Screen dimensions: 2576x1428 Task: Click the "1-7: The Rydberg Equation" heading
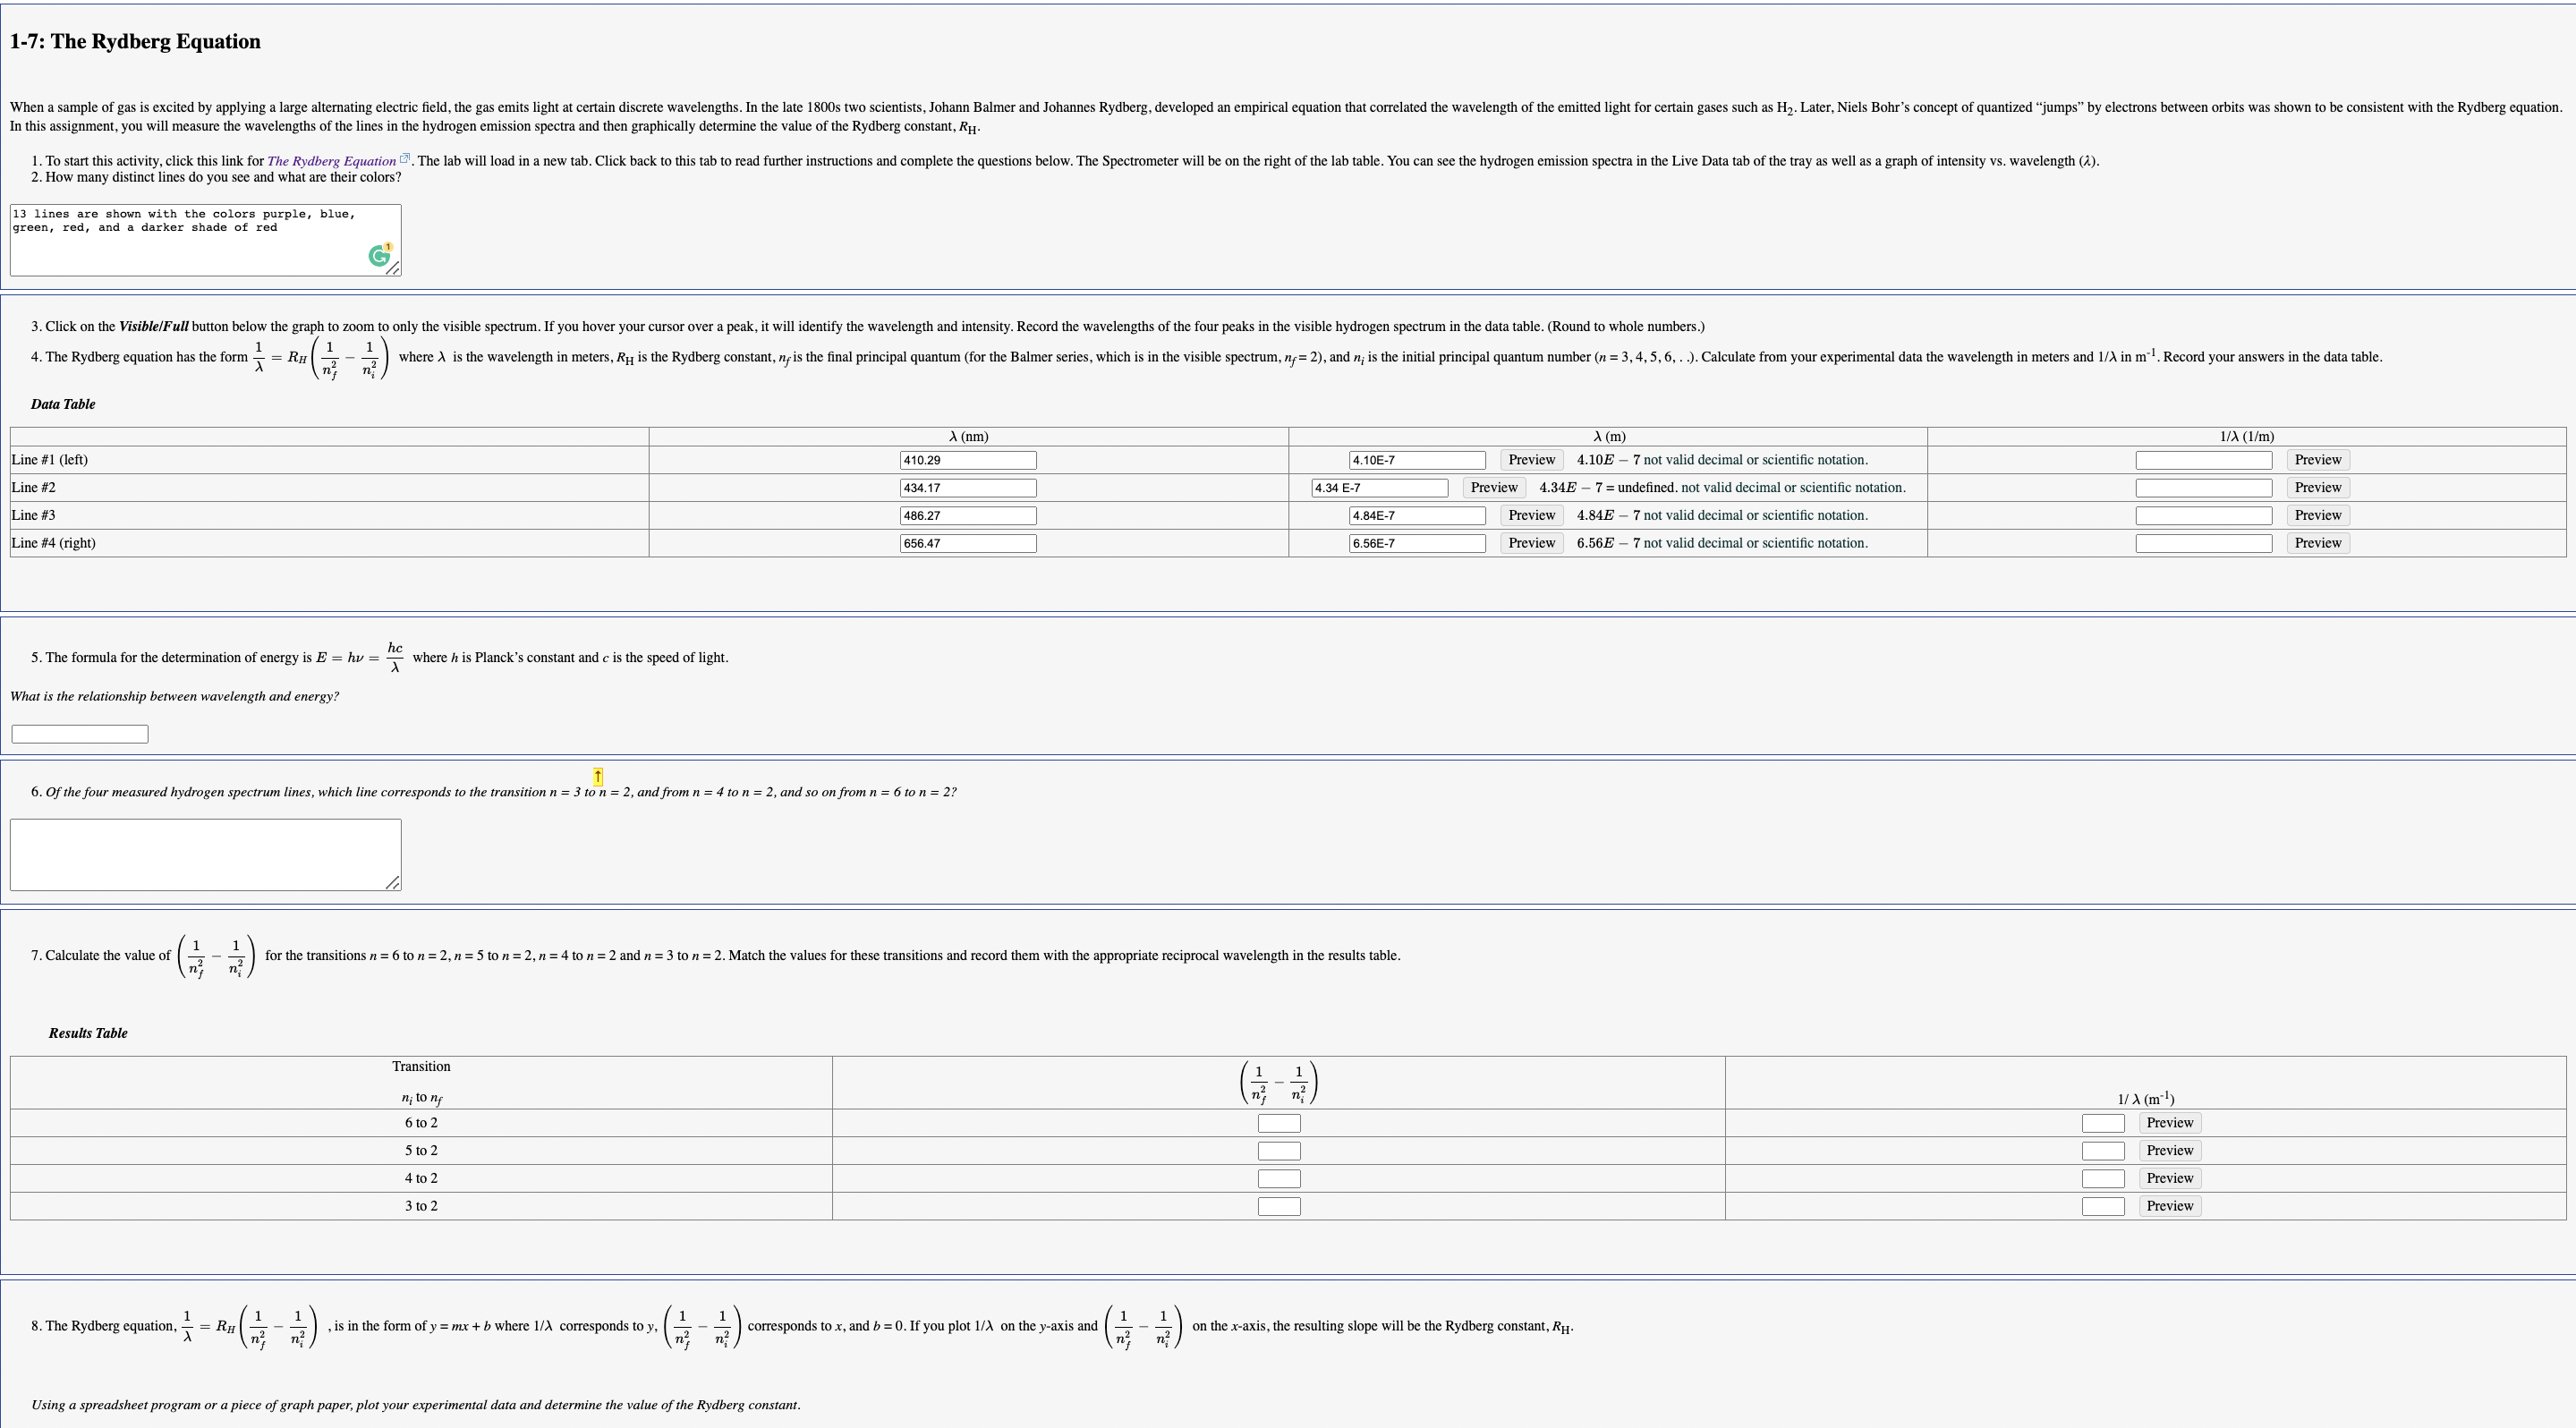(x=135, y=41)
